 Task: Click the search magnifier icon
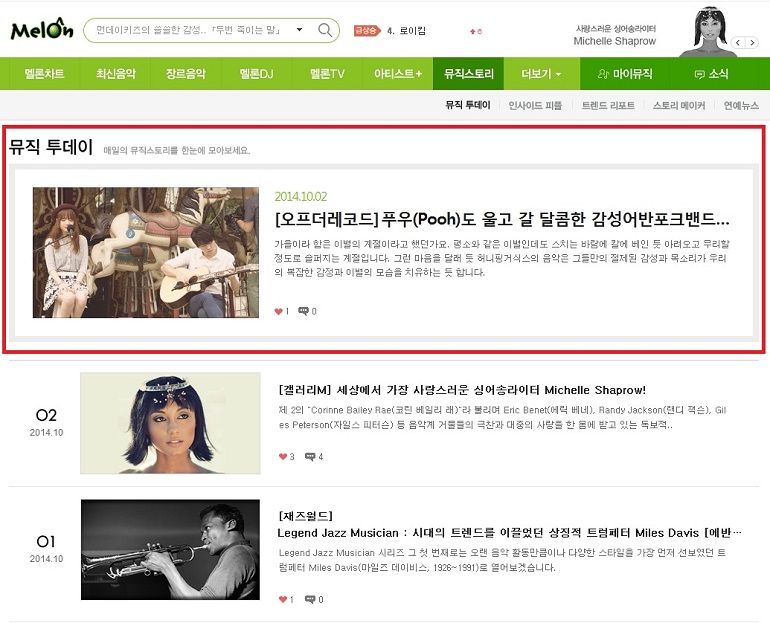click(325, 30)
